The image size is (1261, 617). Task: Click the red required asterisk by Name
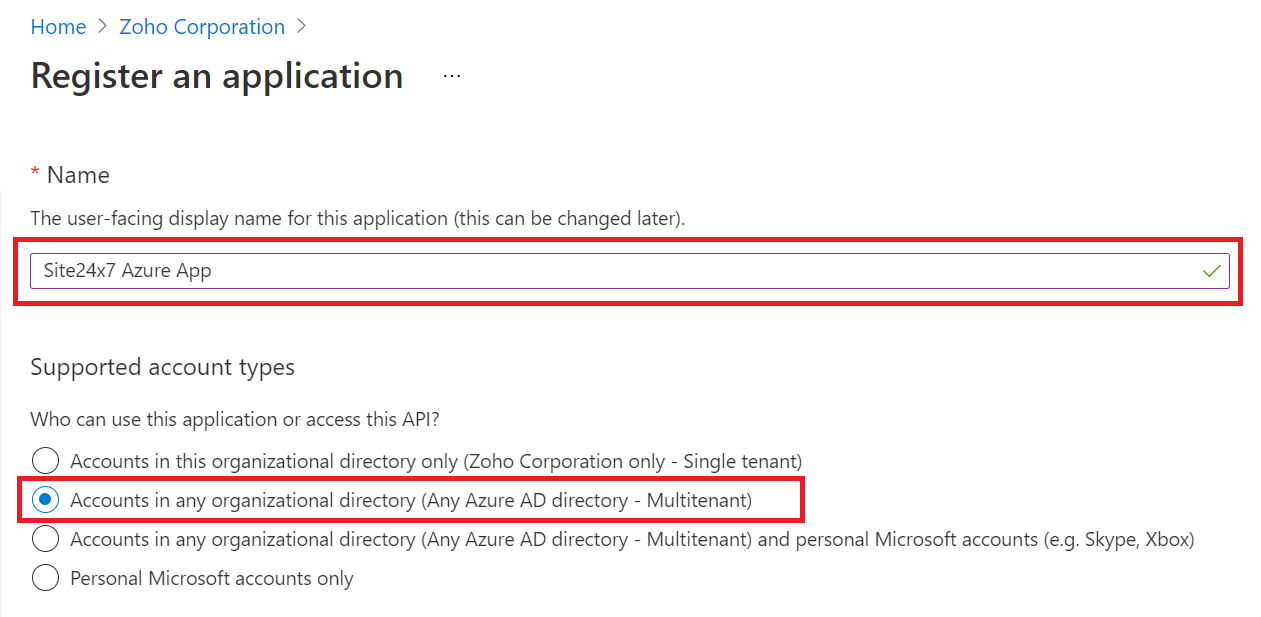(x=36, y=175)
